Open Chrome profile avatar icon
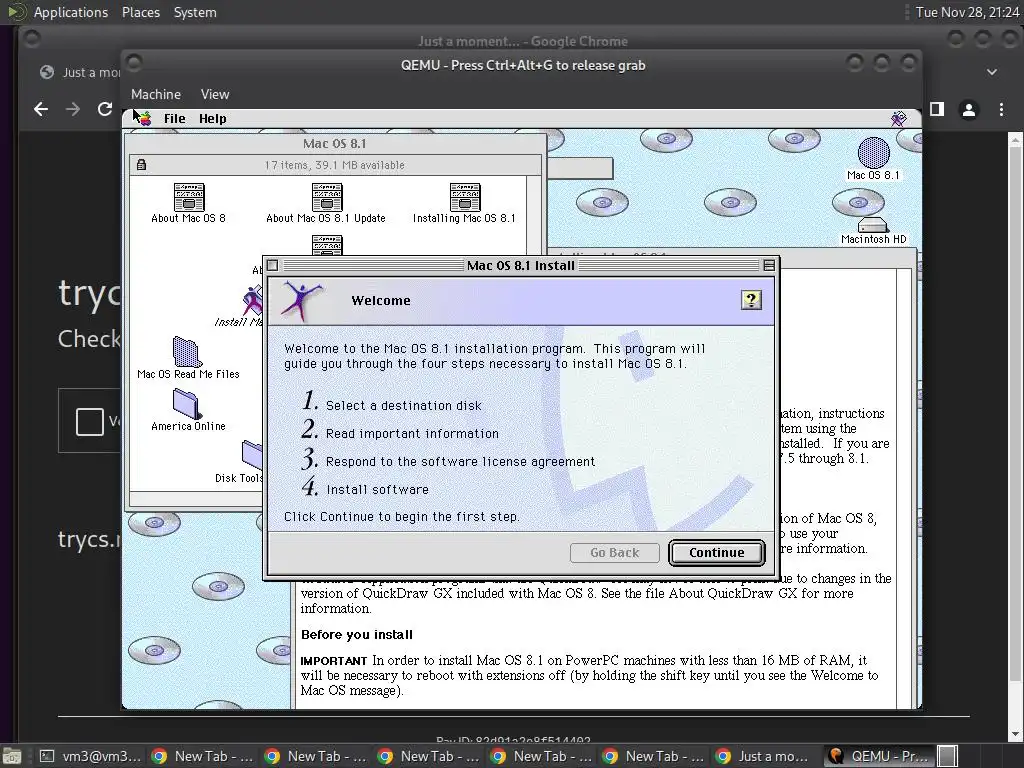1024x768 pixels. (969, 110)
